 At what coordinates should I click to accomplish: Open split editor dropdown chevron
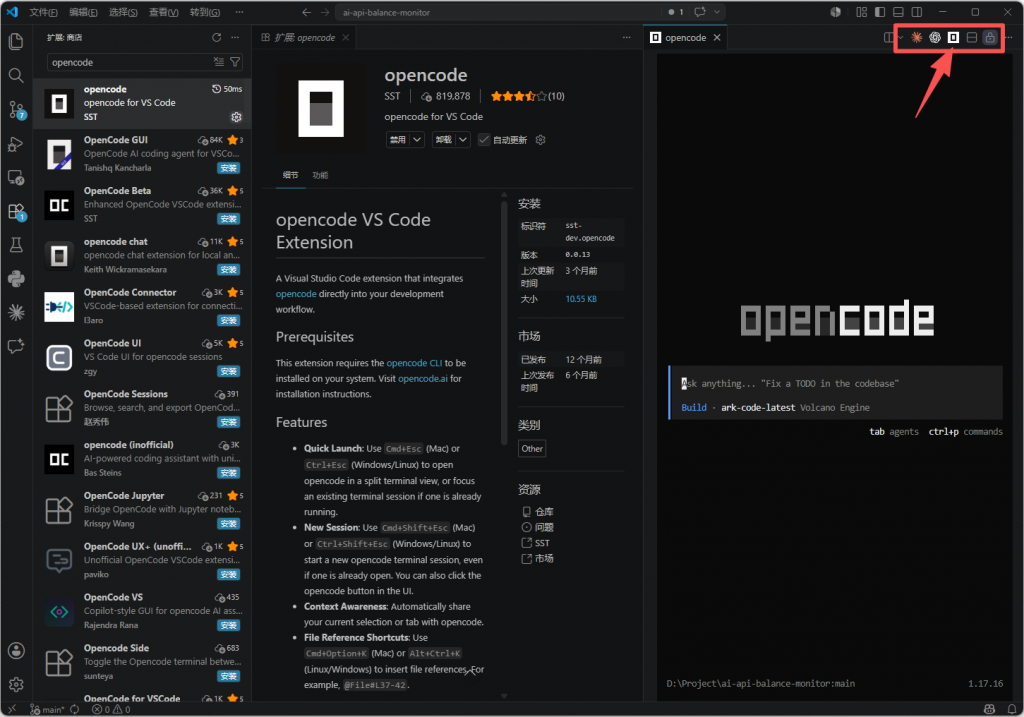point(901,37)
